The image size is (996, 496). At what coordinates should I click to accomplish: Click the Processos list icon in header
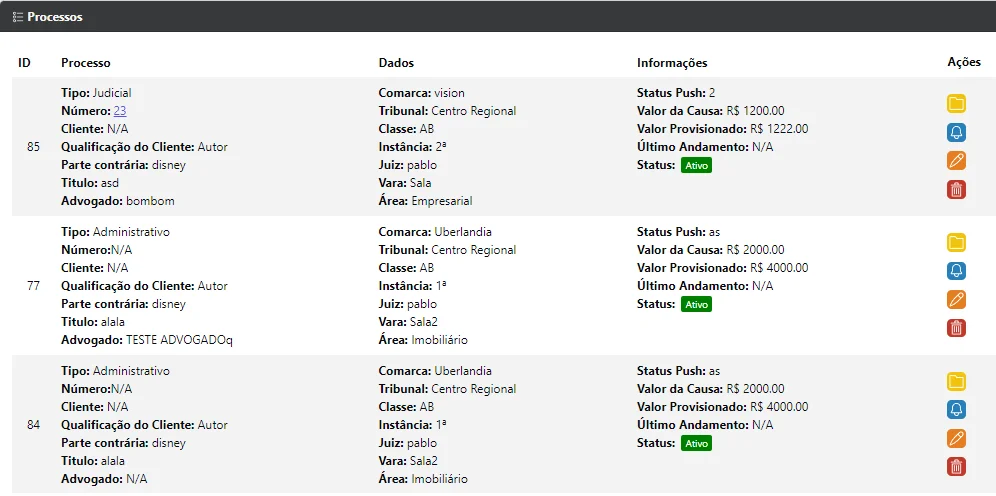17,17
